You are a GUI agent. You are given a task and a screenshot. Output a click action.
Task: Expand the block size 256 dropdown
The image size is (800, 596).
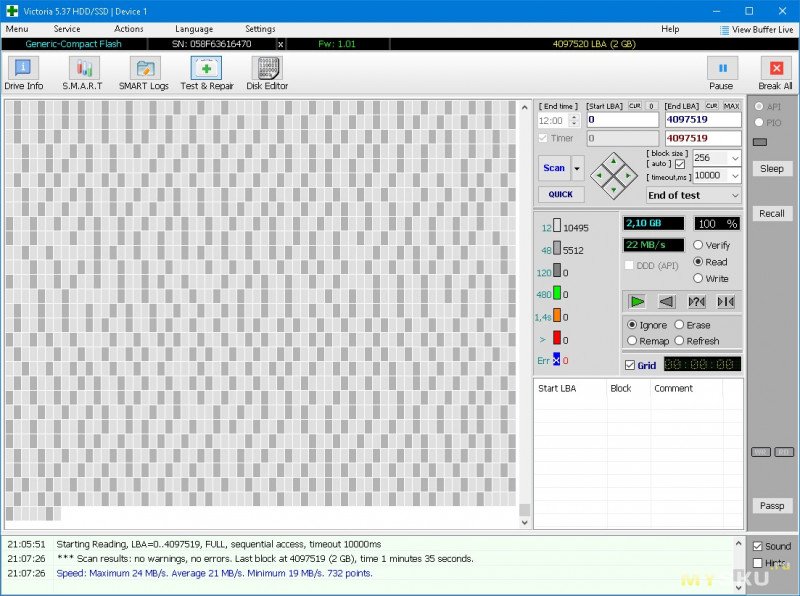click(x=735, y=158)
